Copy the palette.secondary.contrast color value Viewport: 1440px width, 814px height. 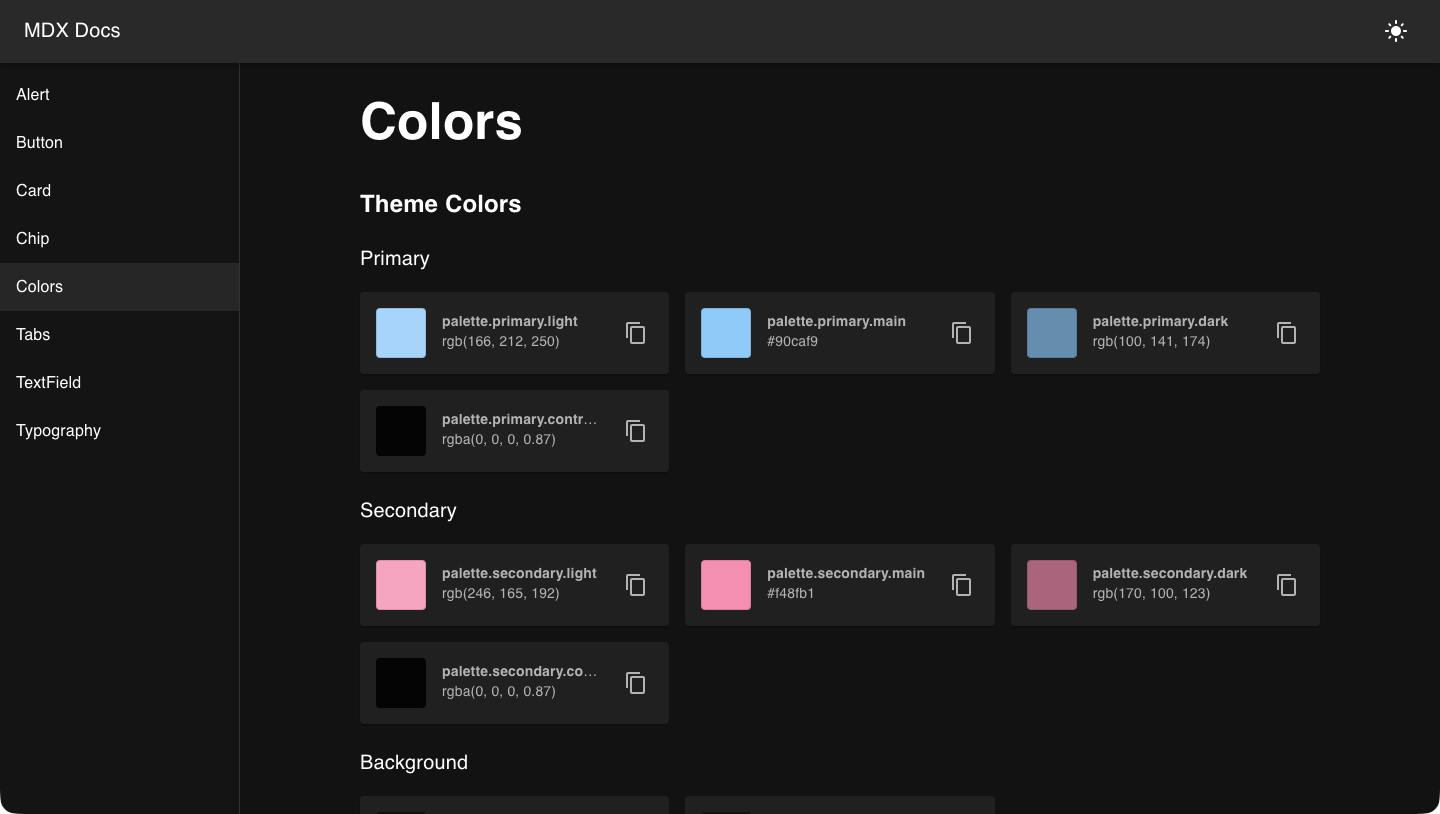tap(636, 682)
